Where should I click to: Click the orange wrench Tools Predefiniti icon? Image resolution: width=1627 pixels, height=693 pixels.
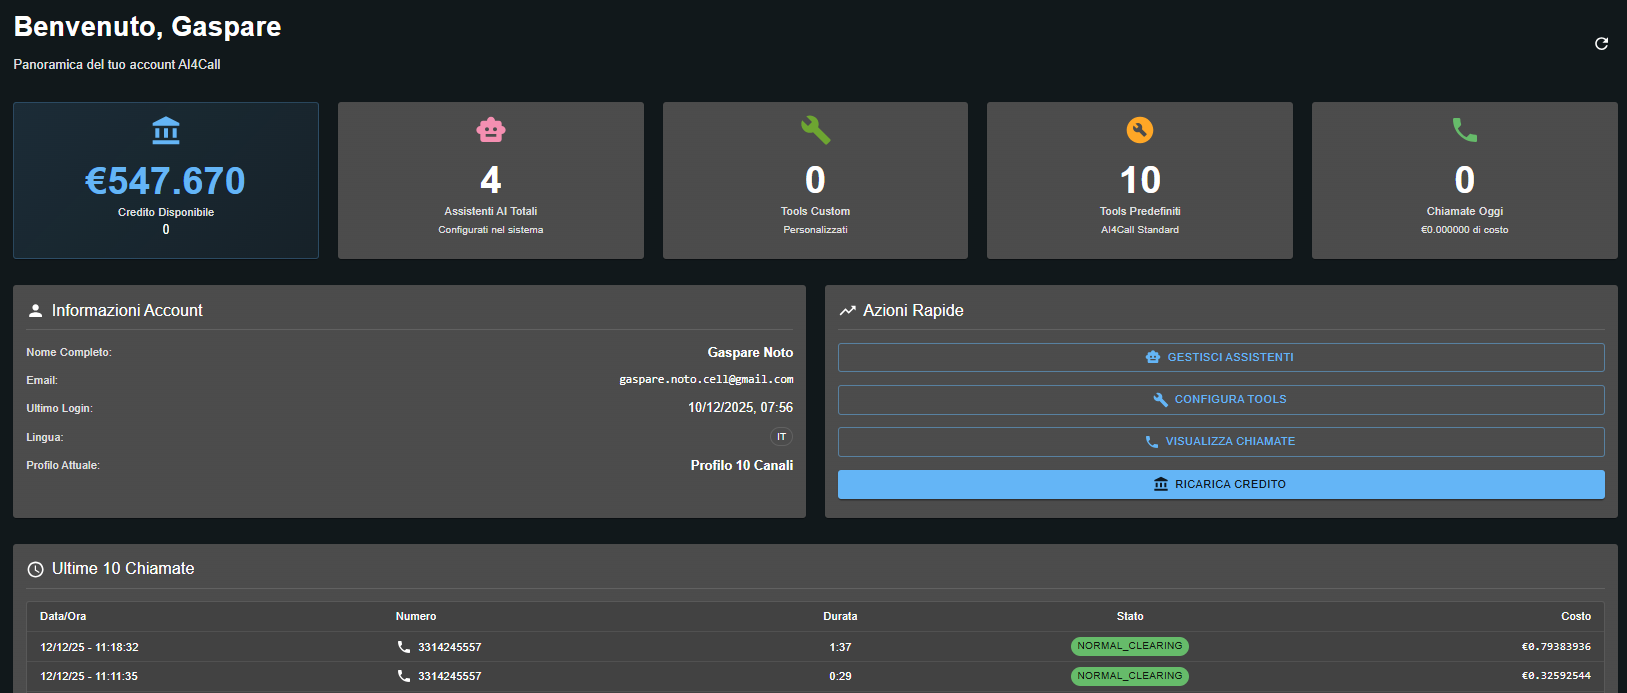click(x=1140, y=130)
